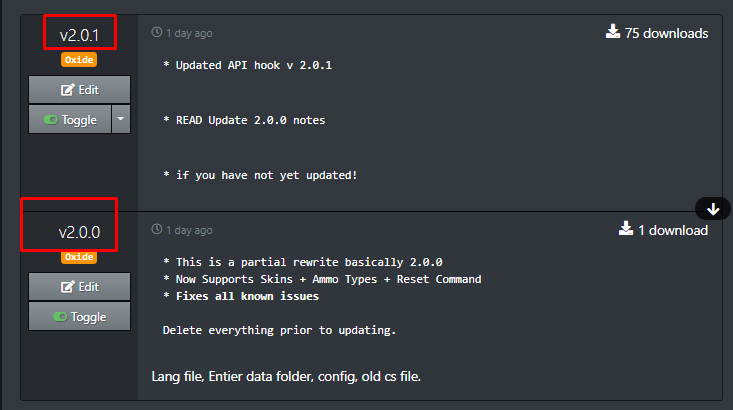Select the v2.0.1 version label
Viewport: 733px width, 410px height.
coord(79,35)
